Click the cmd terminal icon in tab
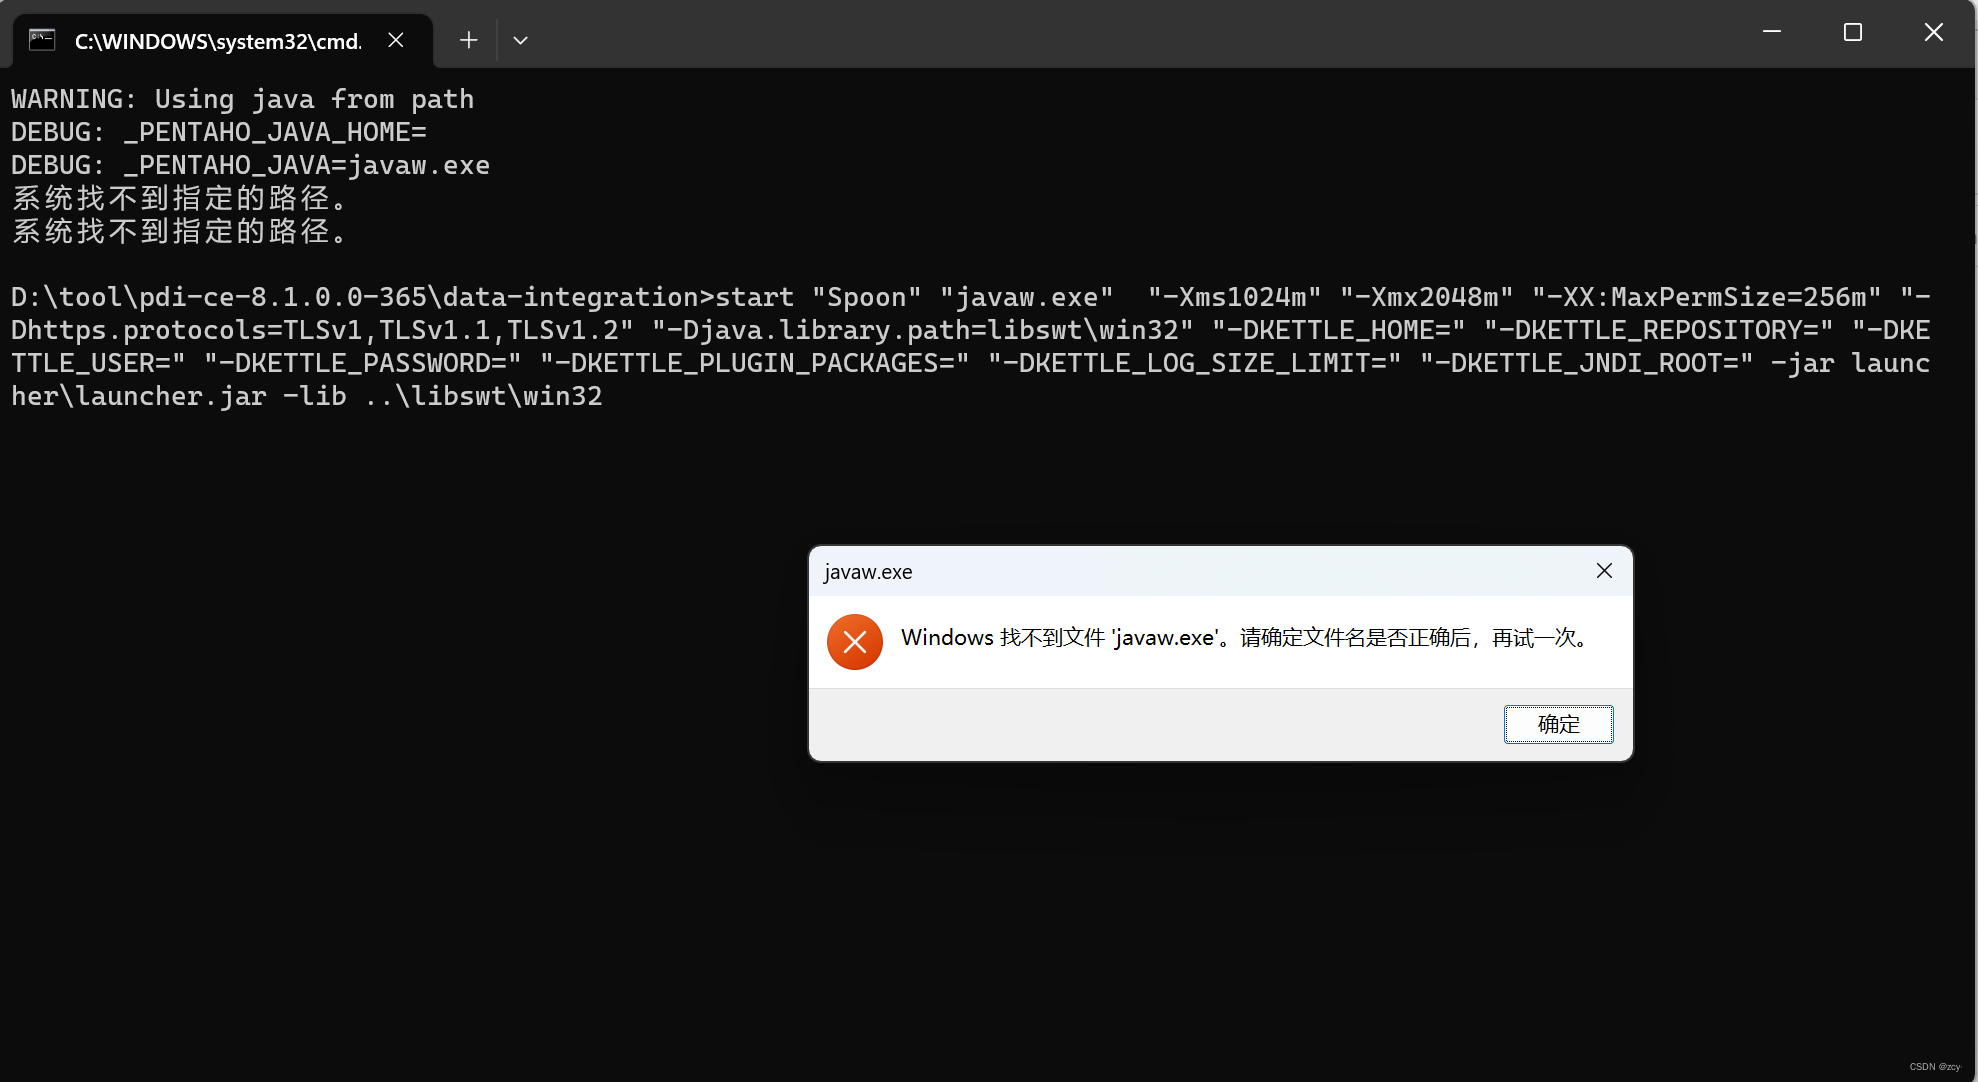Screen dimensions: 1978x1082 pyautogui.click(x=41, y=40)
